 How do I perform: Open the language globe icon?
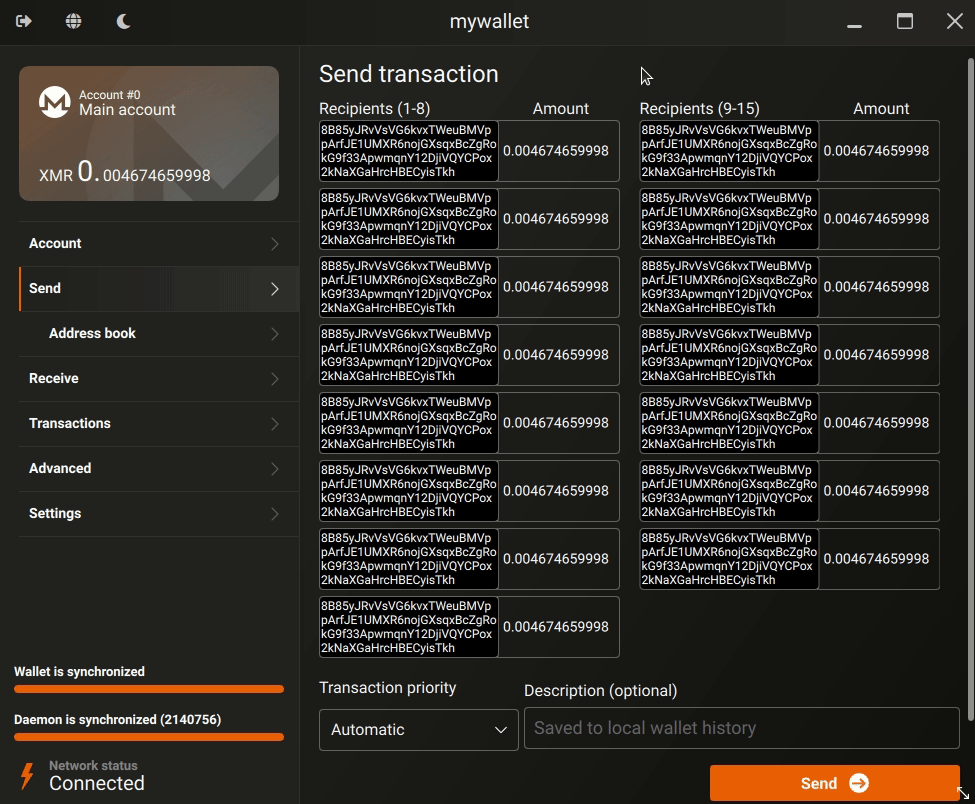pos(73,21)
